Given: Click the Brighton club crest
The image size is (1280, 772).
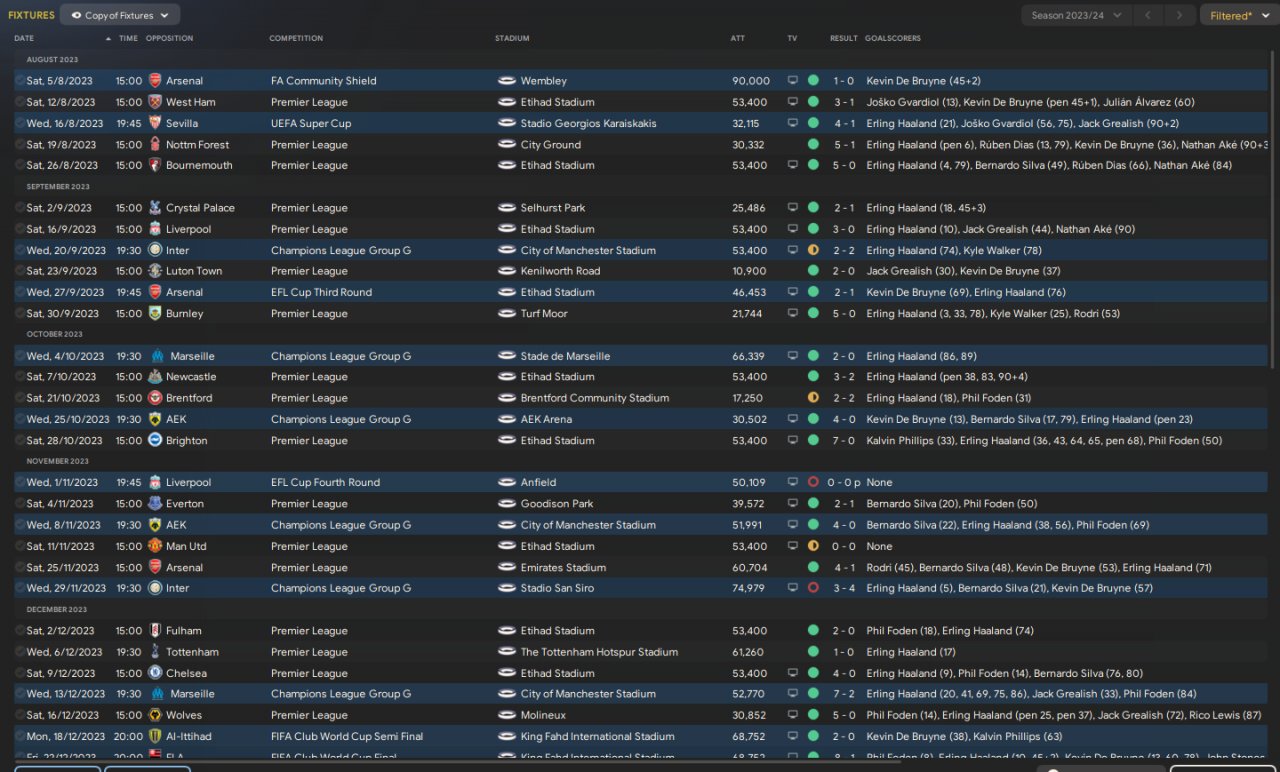Looking at the screenshot, I should [155, 440].
